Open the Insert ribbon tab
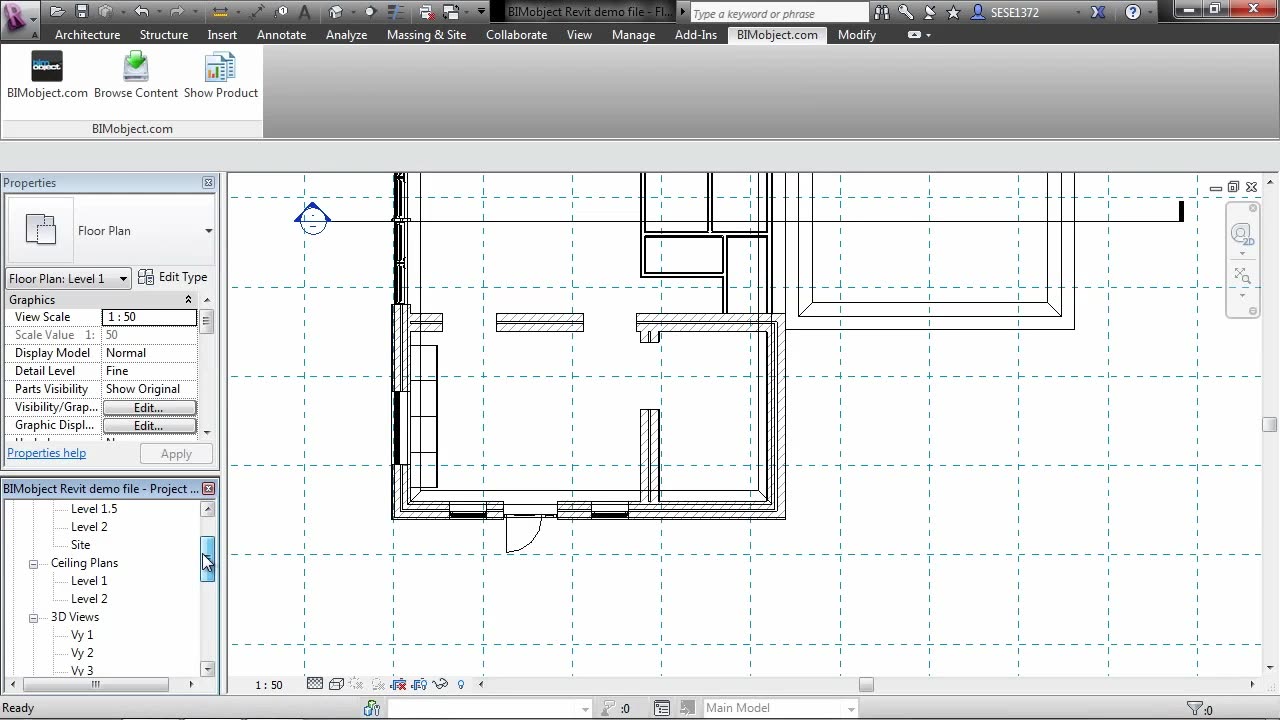 click(222, 34)
